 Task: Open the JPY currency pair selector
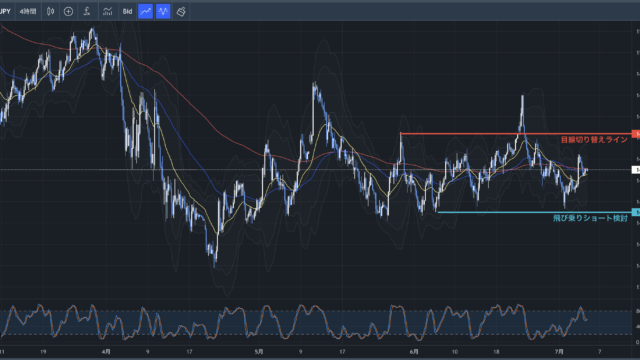(x=5, y=11)
